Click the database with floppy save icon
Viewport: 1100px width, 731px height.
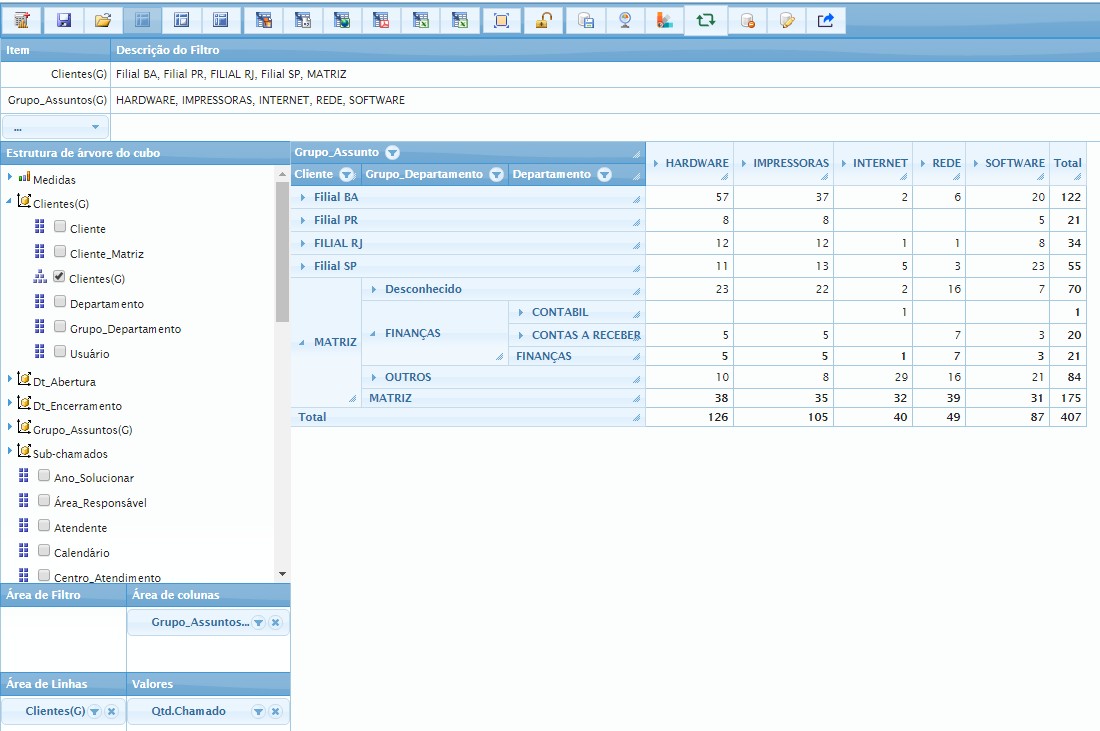(586, 20)
